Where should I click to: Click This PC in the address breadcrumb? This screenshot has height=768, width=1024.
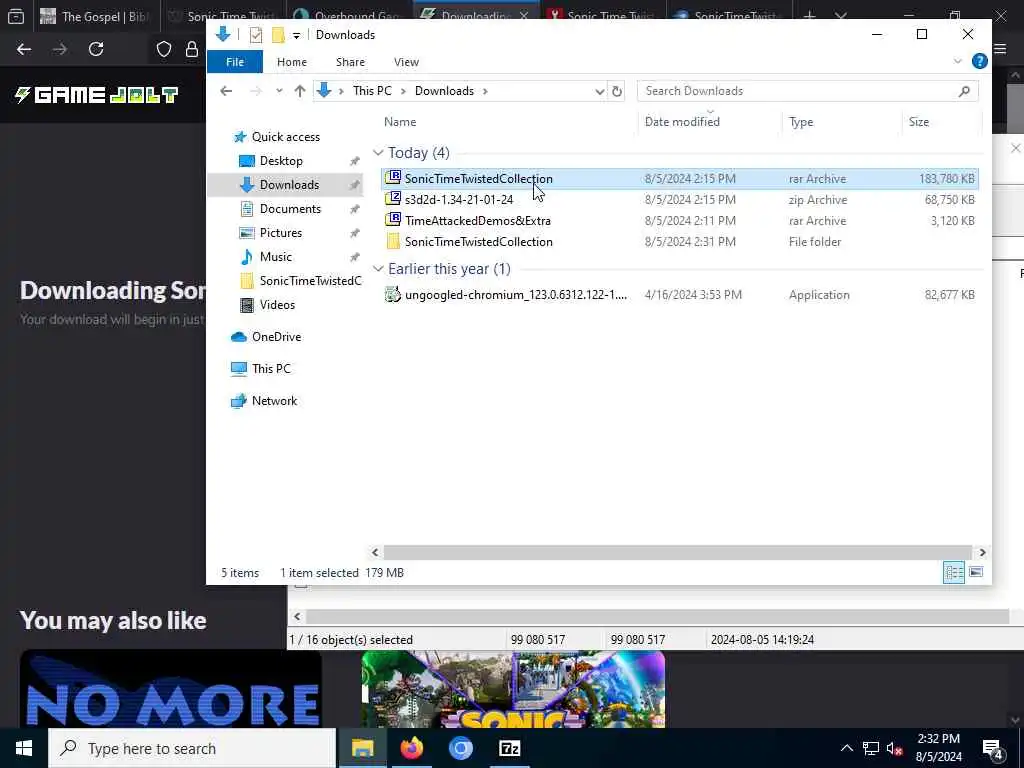372,91
